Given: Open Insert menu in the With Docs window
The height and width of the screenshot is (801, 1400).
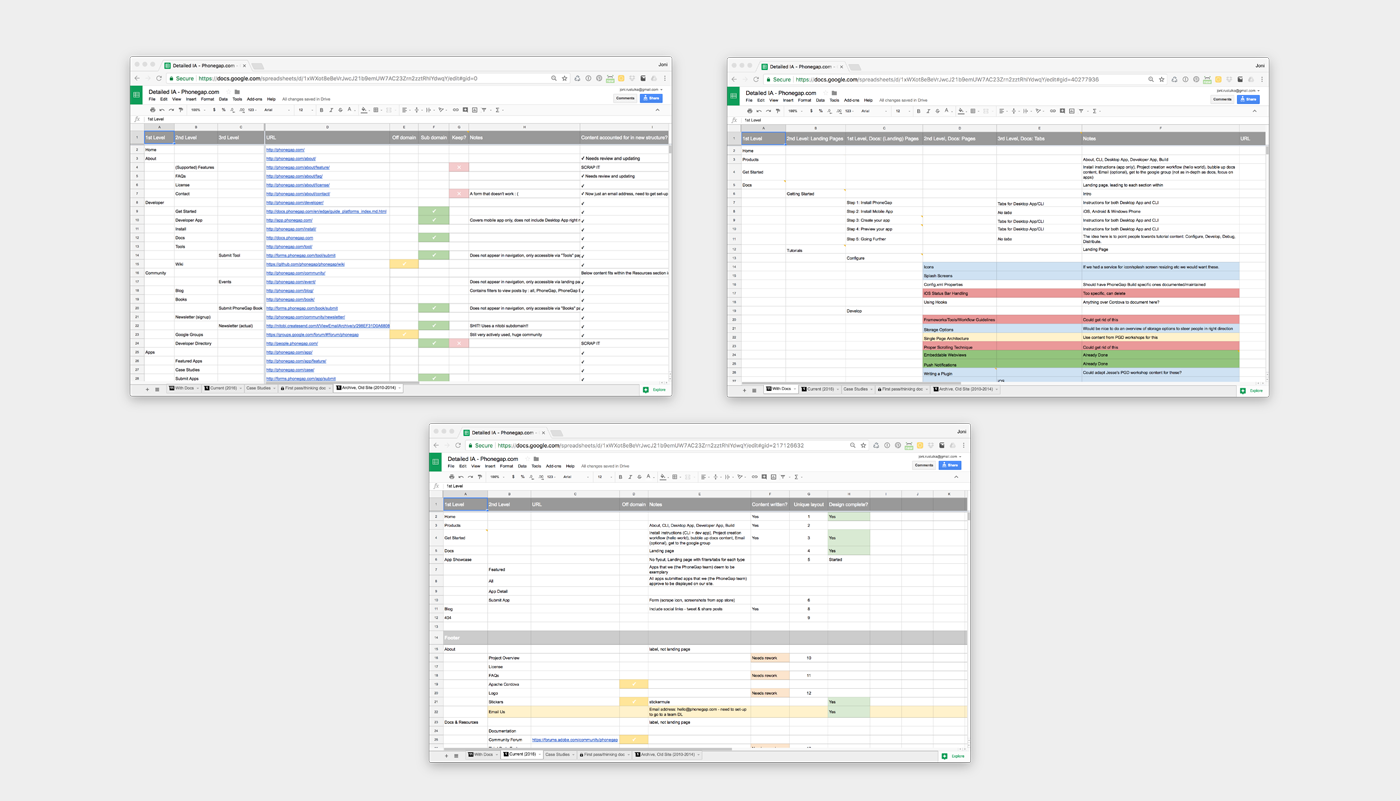Looking at the screenshot, I should click(x=788, y=100).
